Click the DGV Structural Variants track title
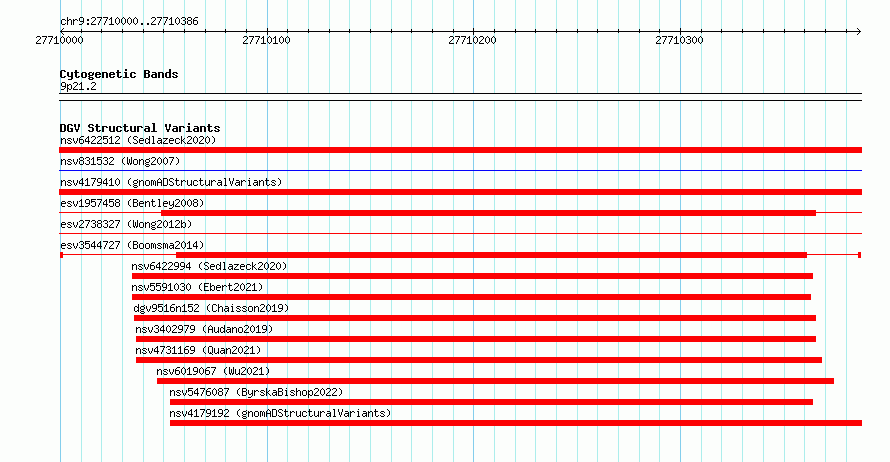The height and width of the screenshot is (462, 890). [x=140, y=128]
